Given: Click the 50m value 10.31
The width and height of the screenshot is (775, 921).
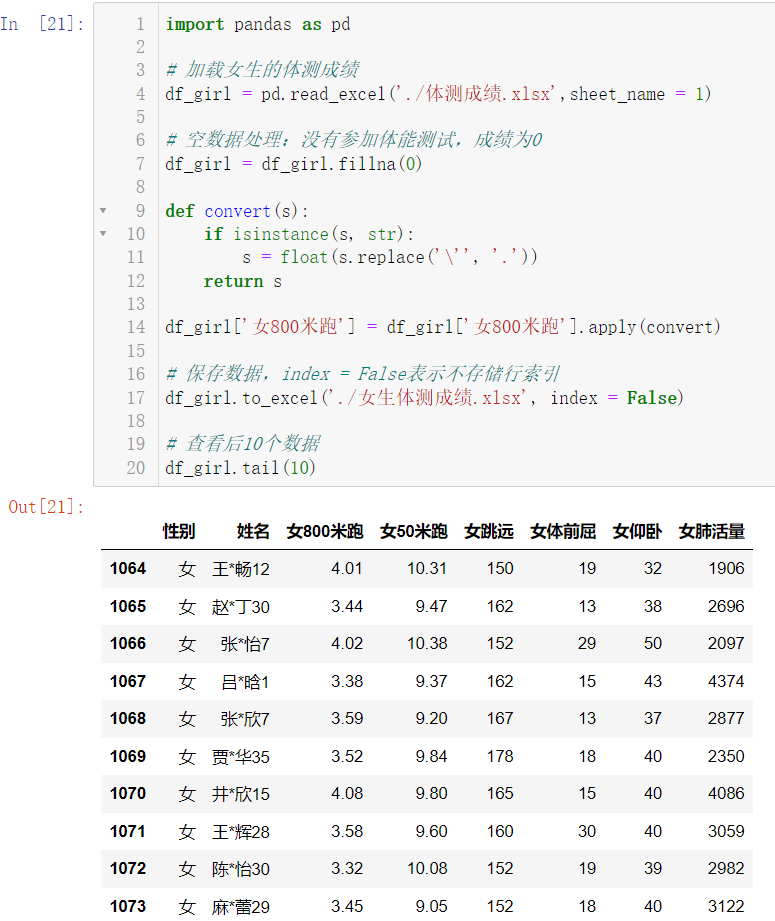Looking at the screenshot, I should [x=427, y=569].
